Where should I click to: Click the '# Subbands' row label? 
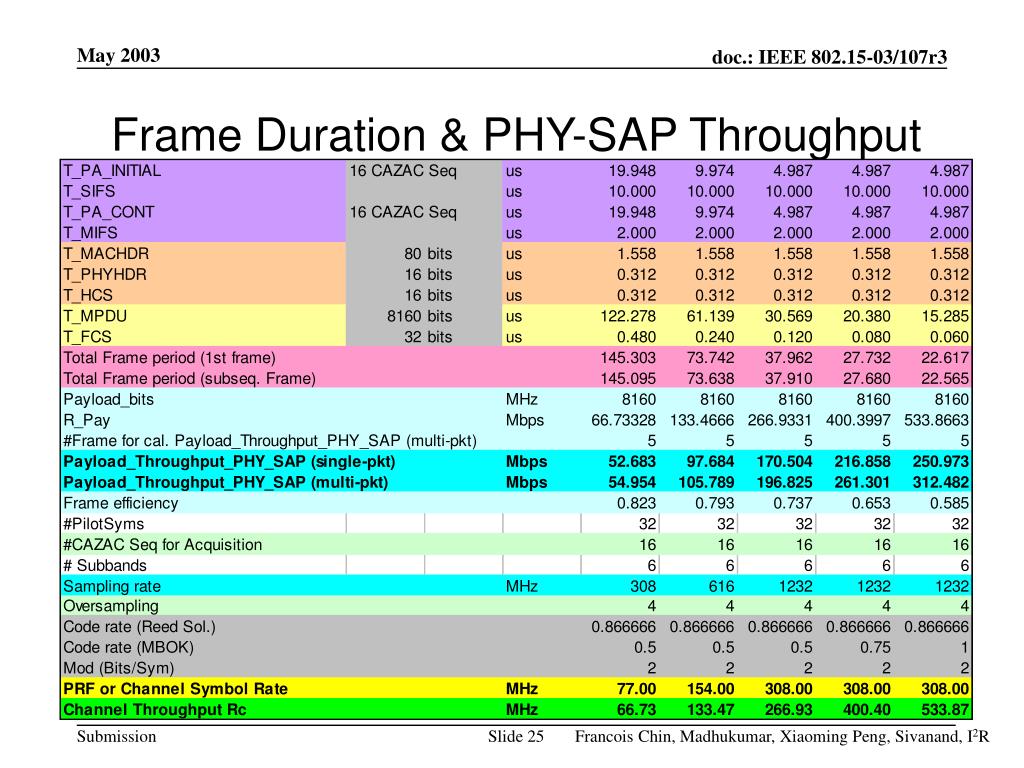[104, 566]
